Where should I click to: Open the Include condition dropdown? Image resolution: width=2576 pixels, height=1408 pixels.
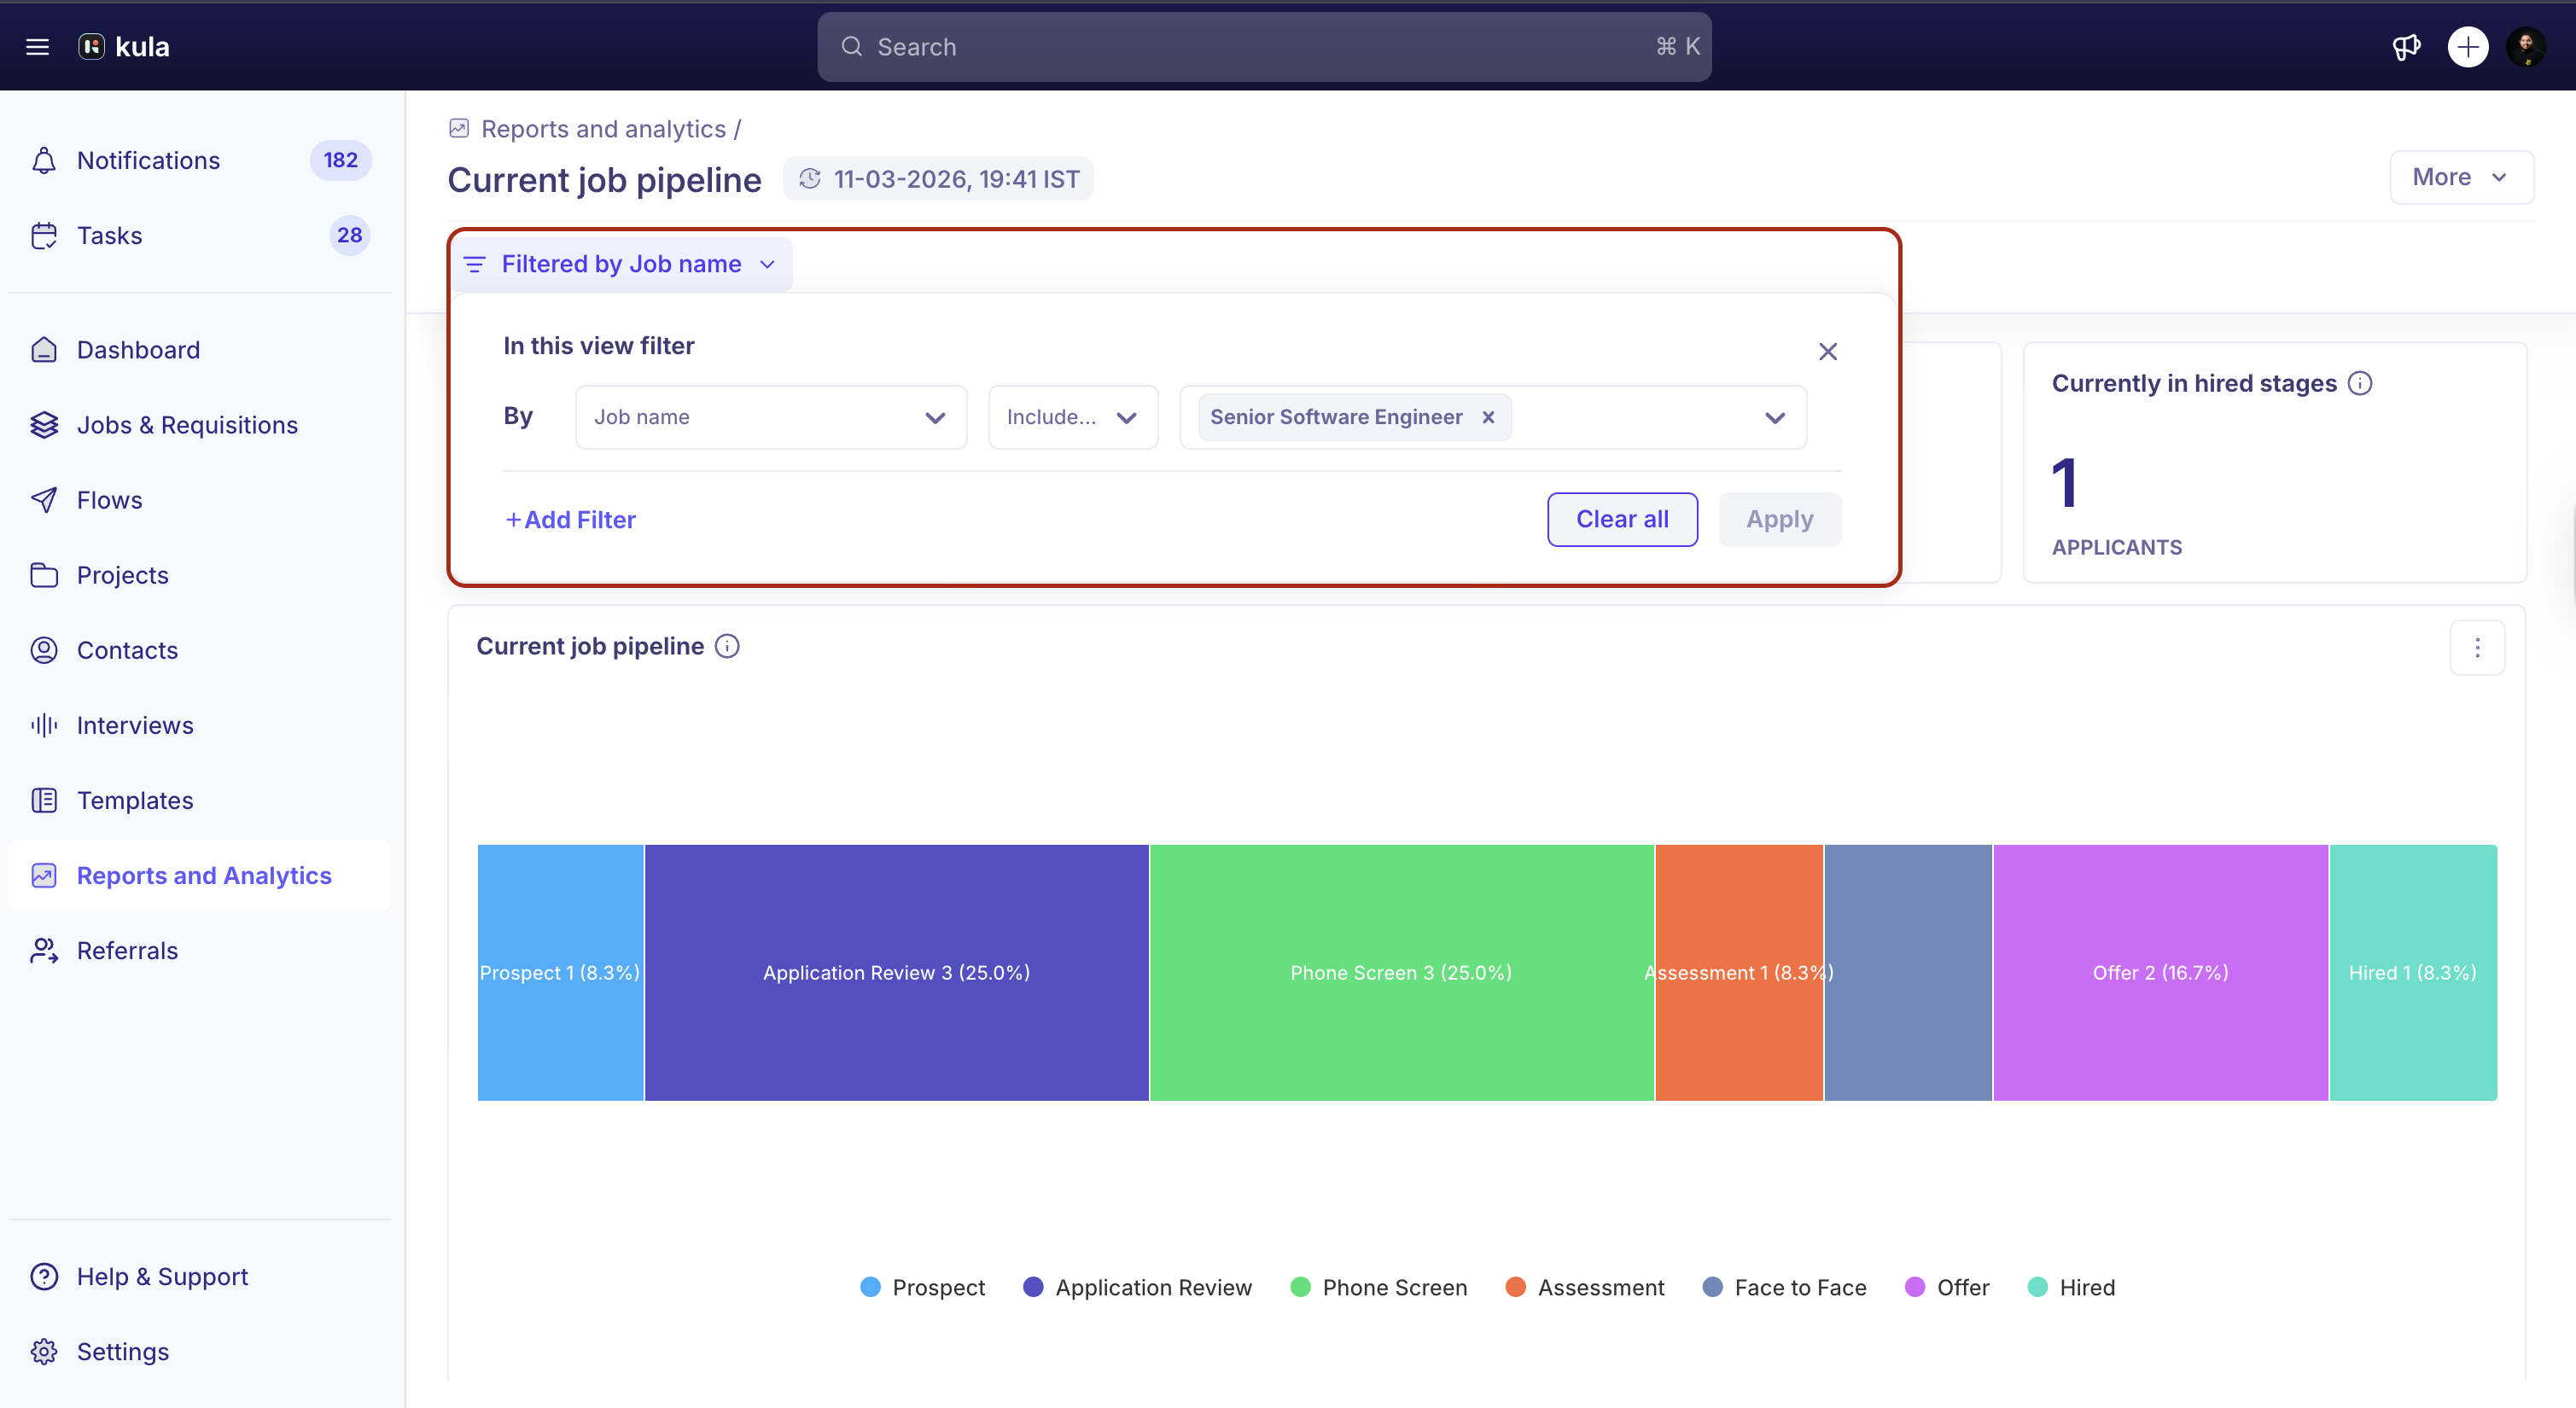click(1072, 417)
